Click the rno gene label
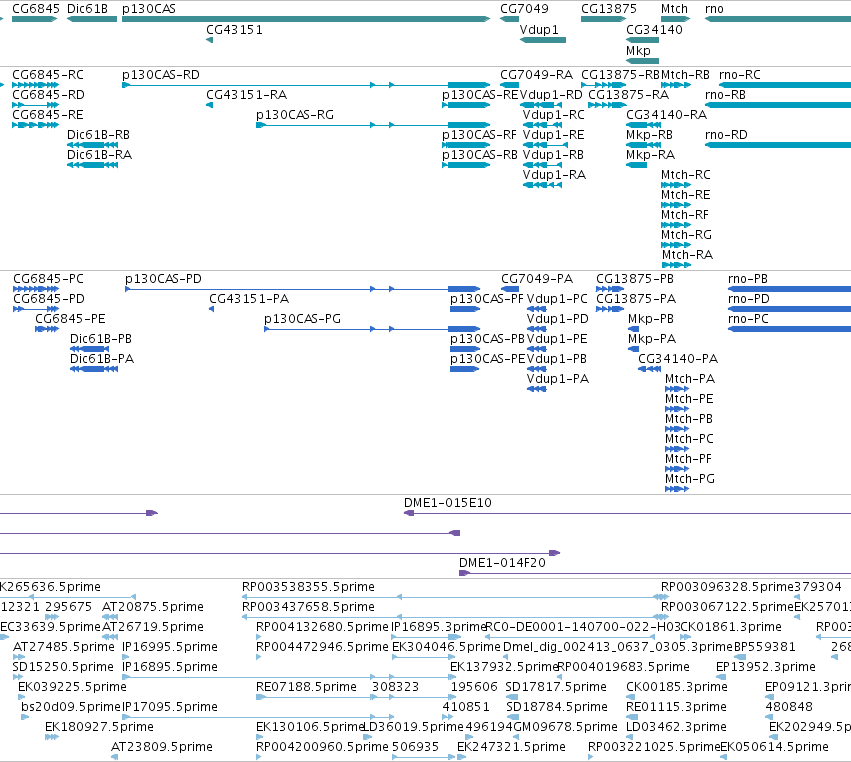851x762 pixels. (714, 9)
